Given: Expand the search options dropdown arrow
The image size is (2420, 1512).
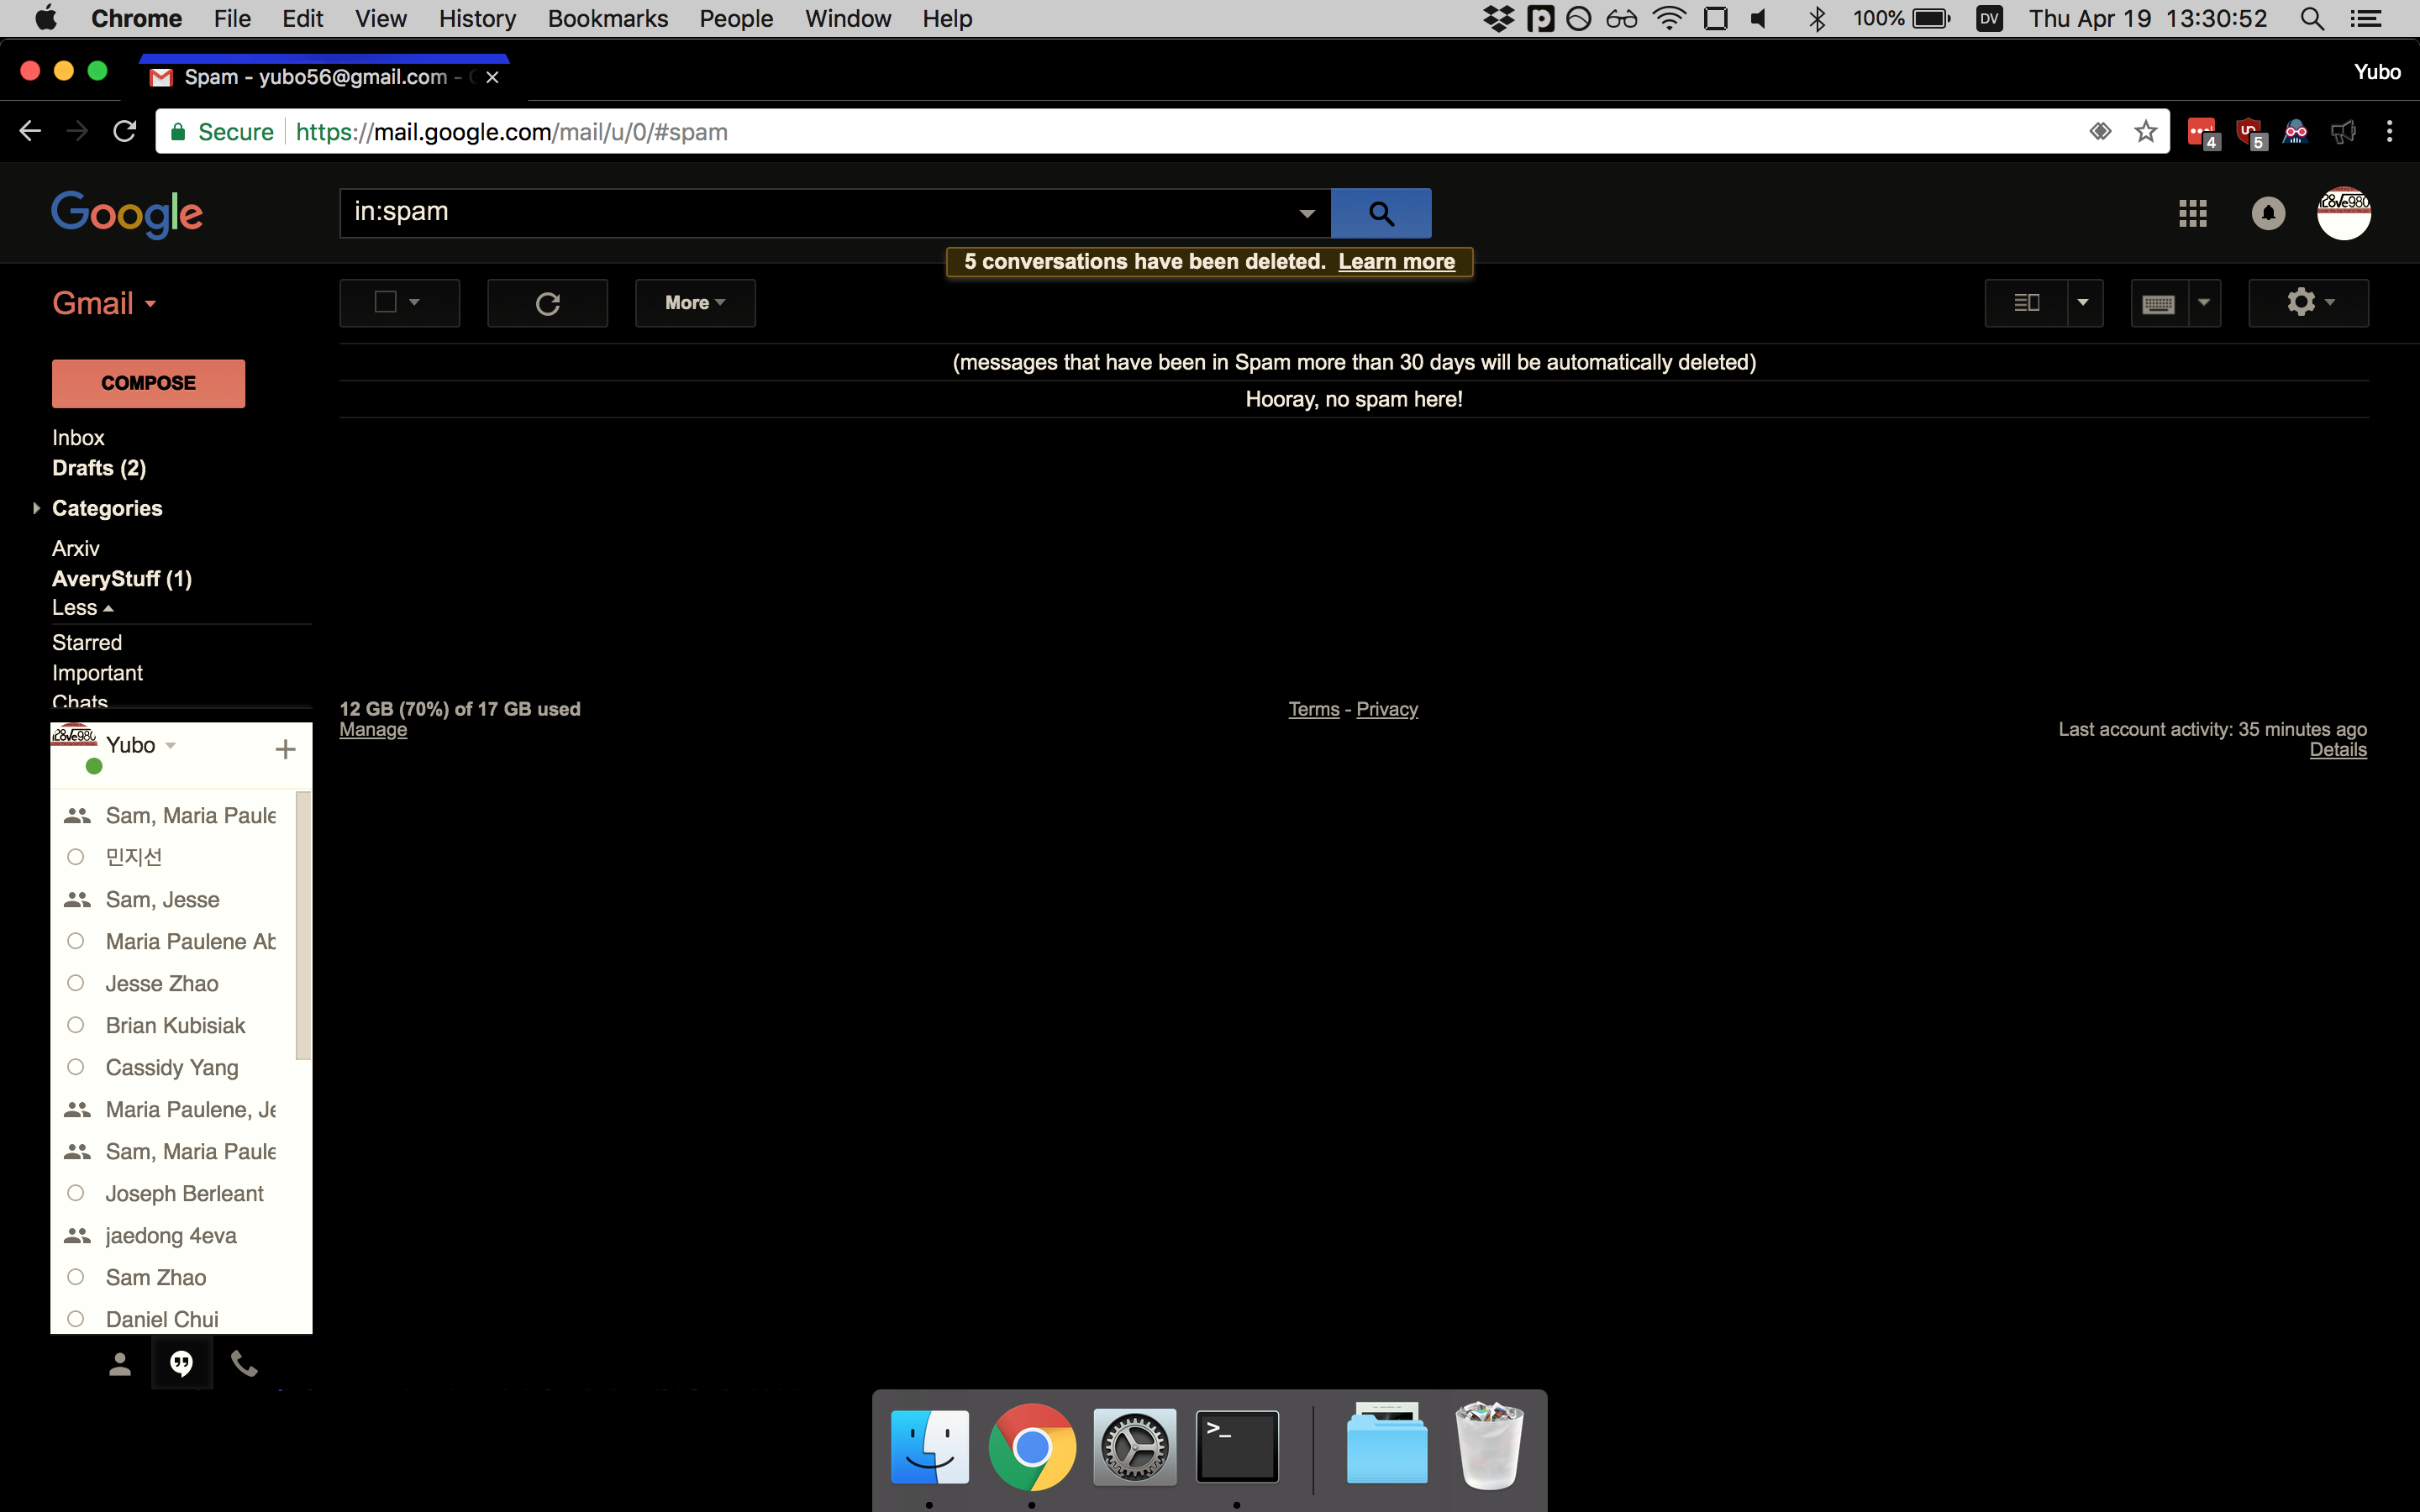Looking at the screenshot, I should [x=1306, y=212].
